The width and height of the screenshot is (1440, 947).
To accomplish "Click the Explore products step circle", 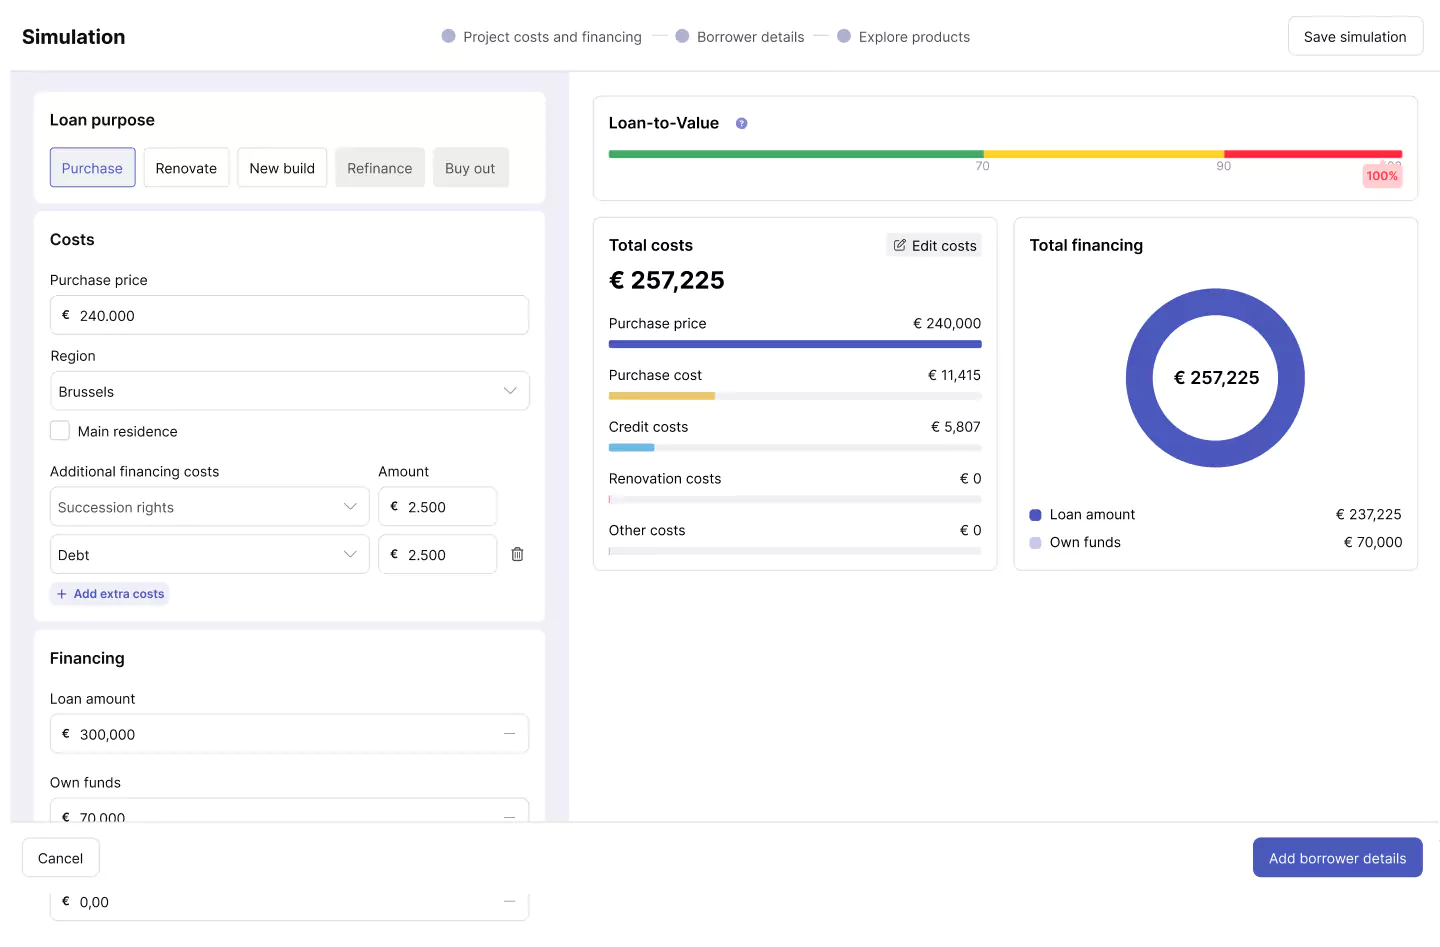I will click(844, 36).
